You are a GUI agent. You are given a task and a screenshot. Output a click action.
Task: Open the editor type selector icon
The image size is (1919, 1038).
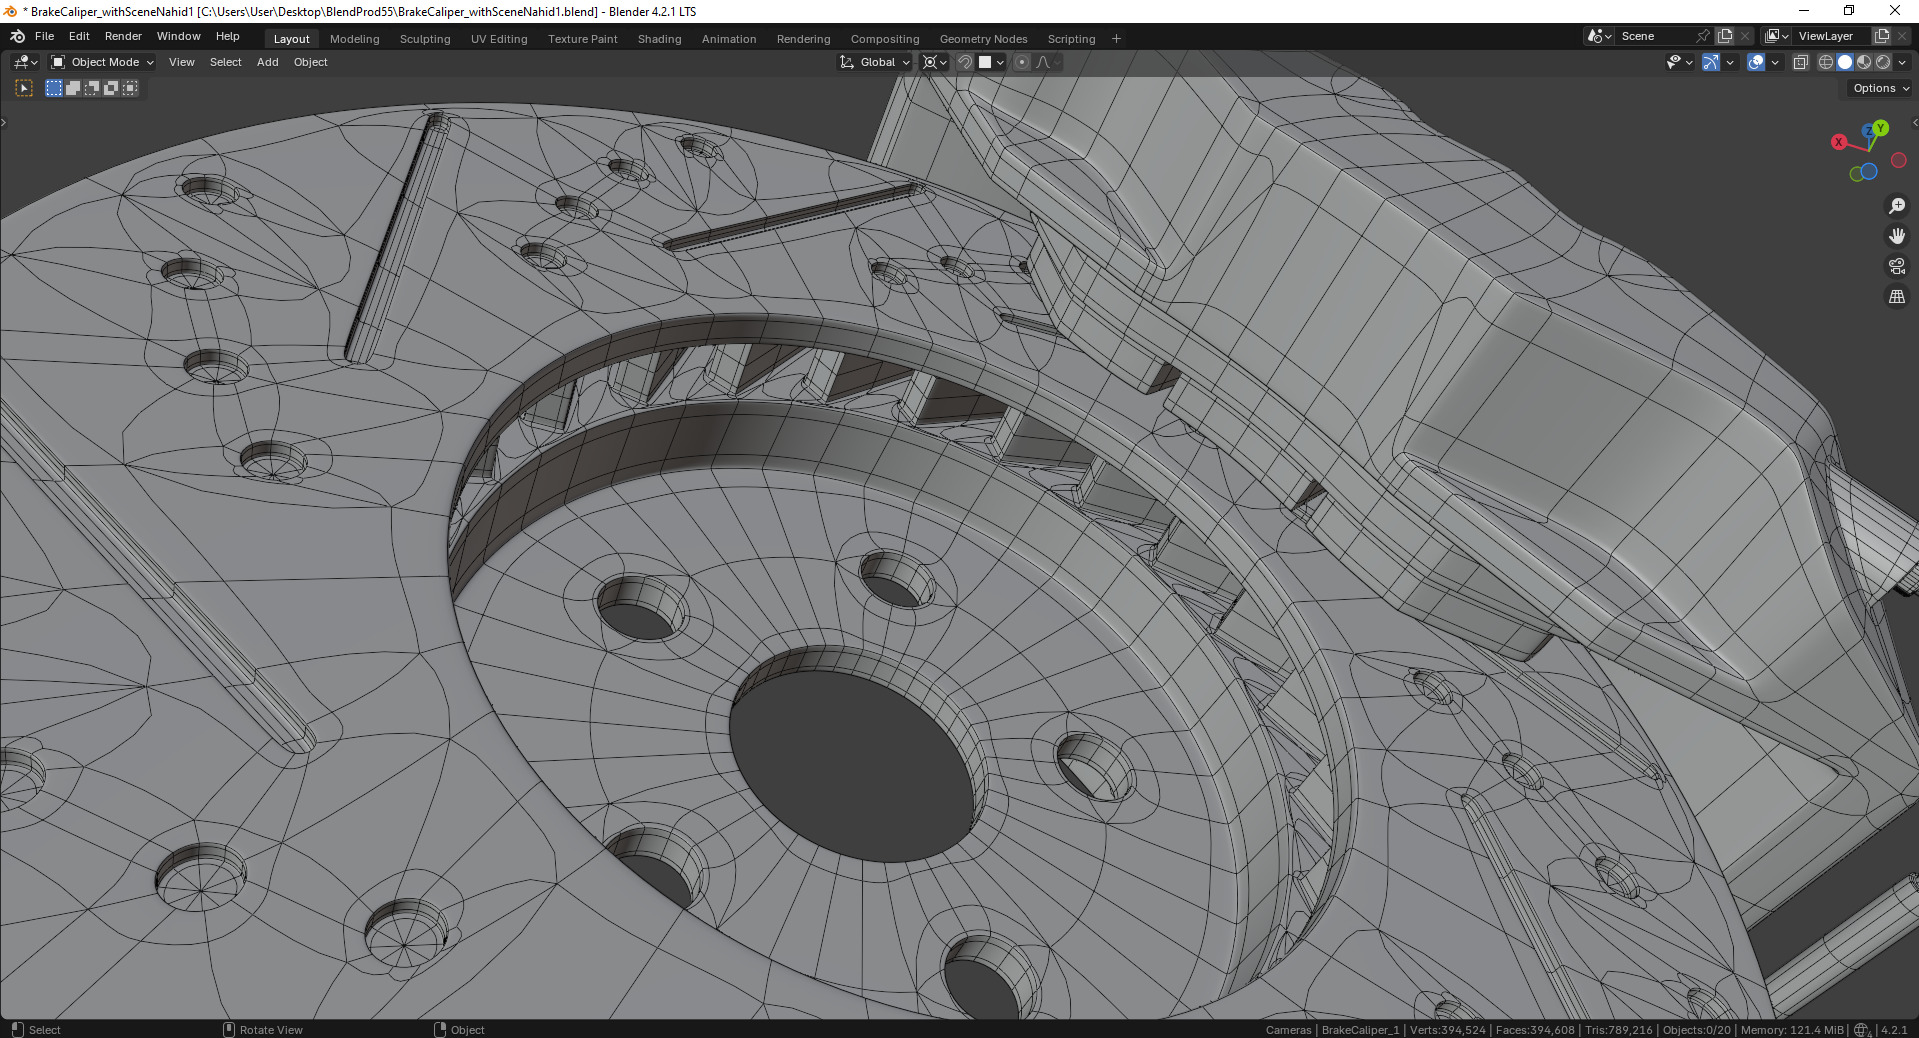coord(25,62)
